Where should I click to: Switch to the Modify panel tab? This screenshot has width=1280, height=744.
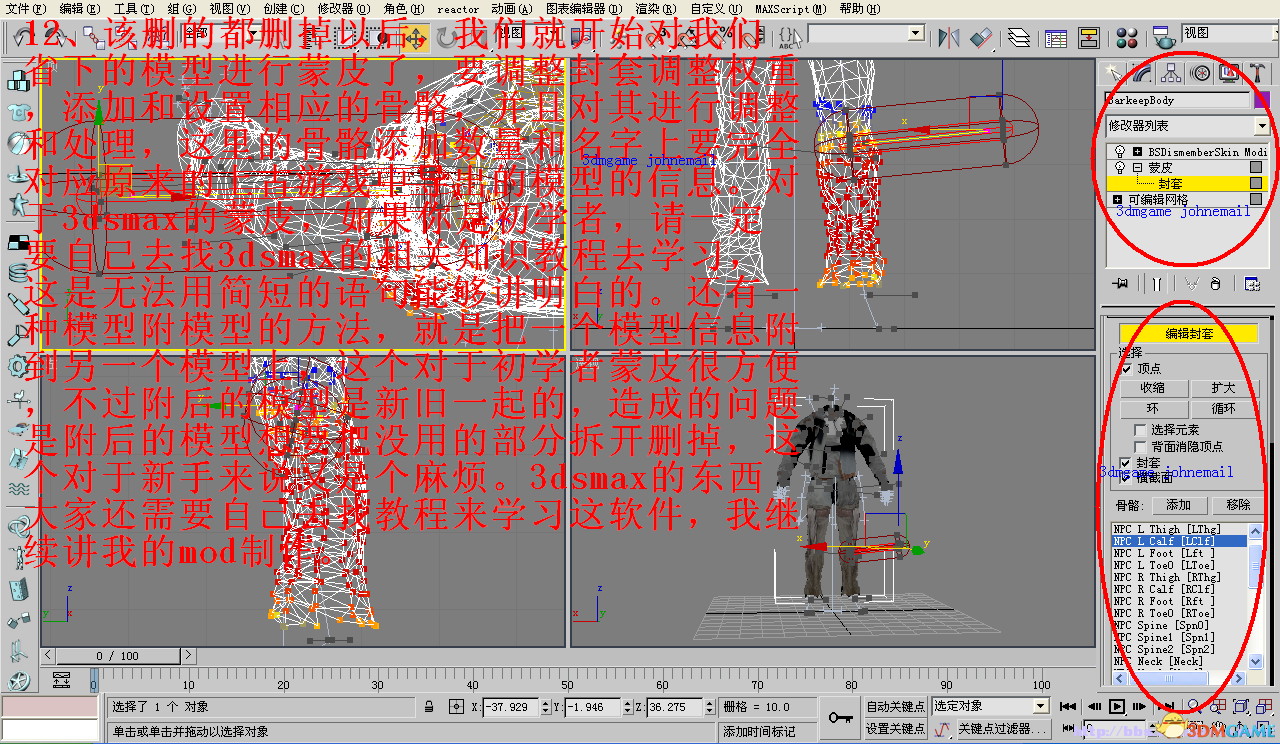[1142, 73]
